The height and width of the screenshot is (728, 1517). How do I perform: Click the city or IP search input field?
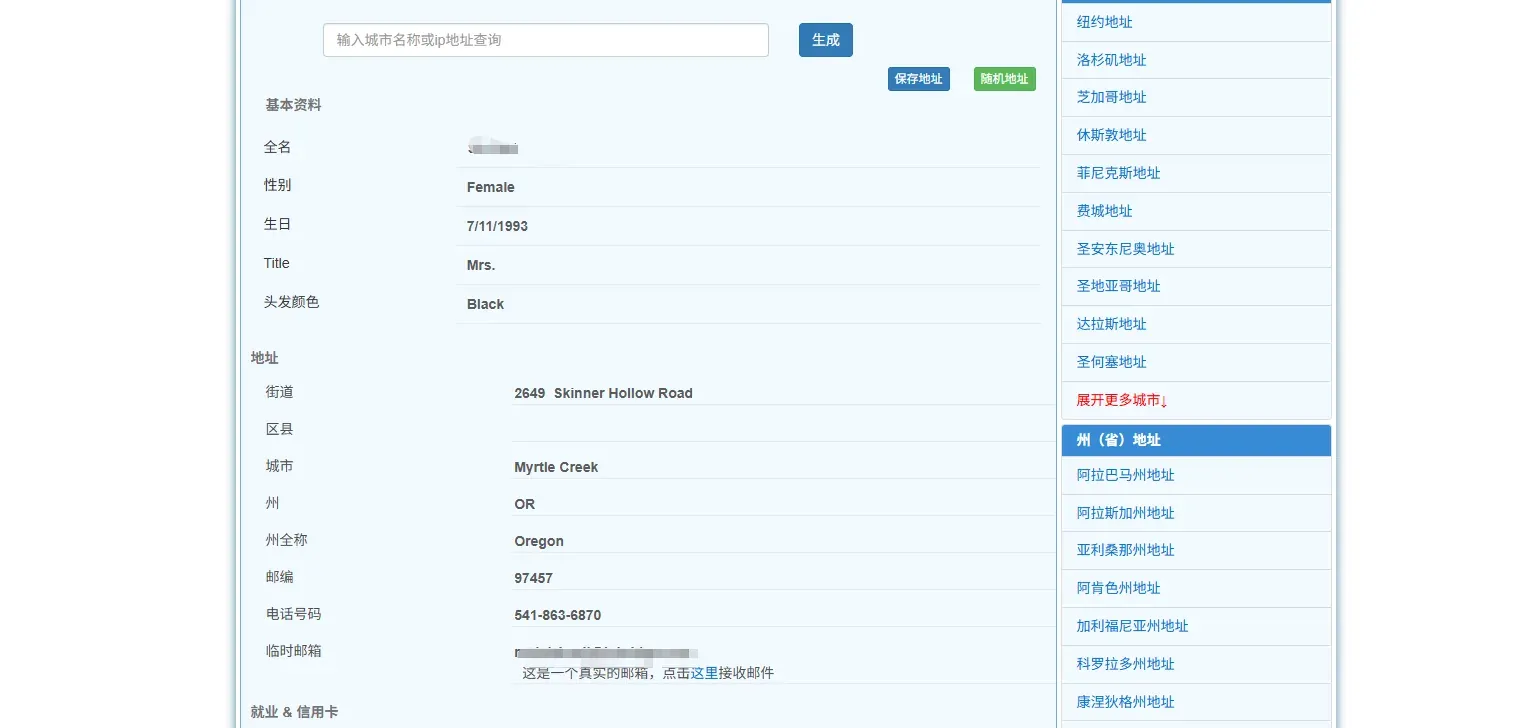pyautogui.click(x=545, y=40)
